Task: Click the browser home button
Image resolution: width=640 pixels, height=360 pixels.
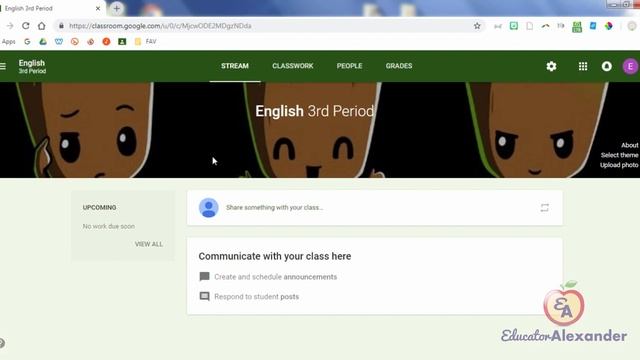Action: point(42,26)
